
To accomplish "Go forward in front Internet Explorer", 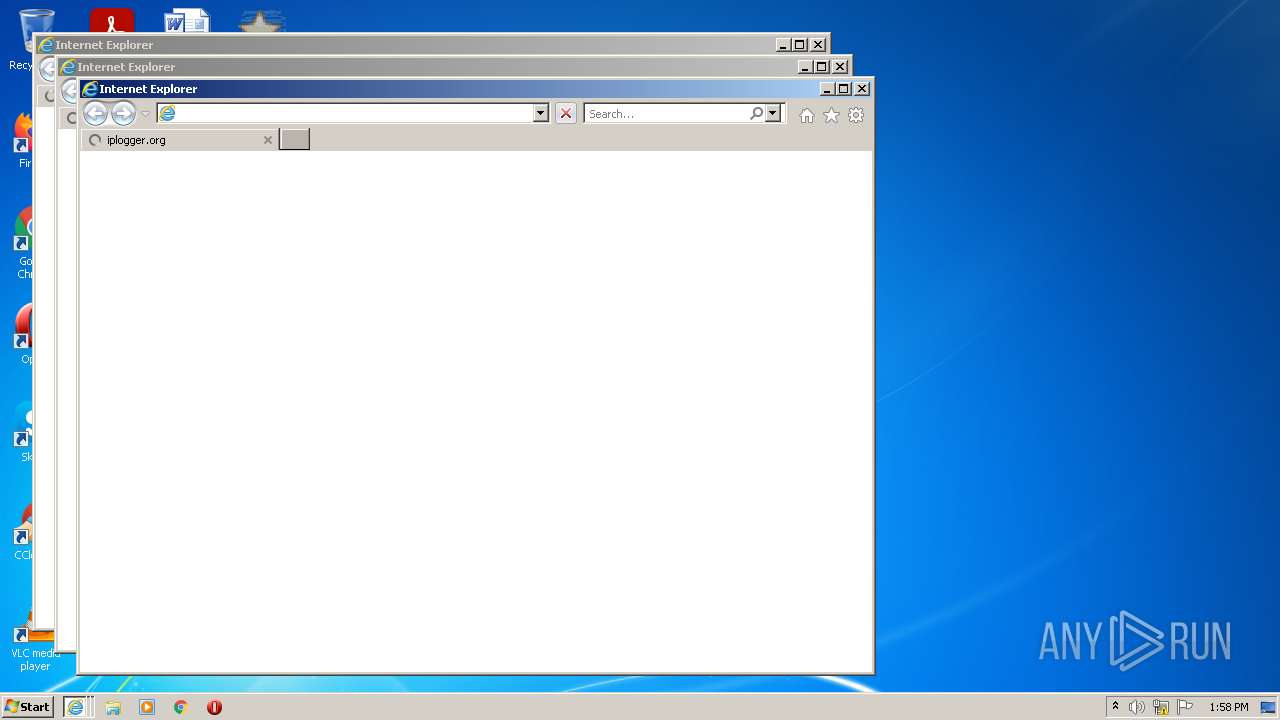I will [x=123, y=113].
